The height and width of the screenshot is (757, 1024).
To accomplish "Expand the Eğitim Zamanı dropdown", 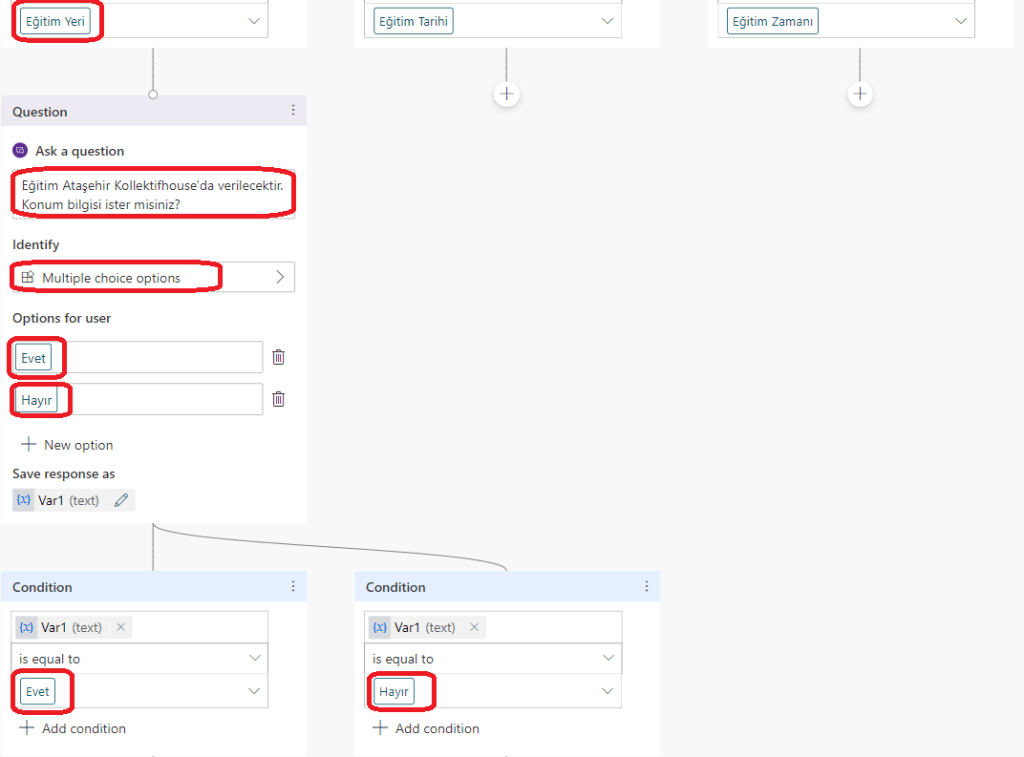I will coord(961,21).
